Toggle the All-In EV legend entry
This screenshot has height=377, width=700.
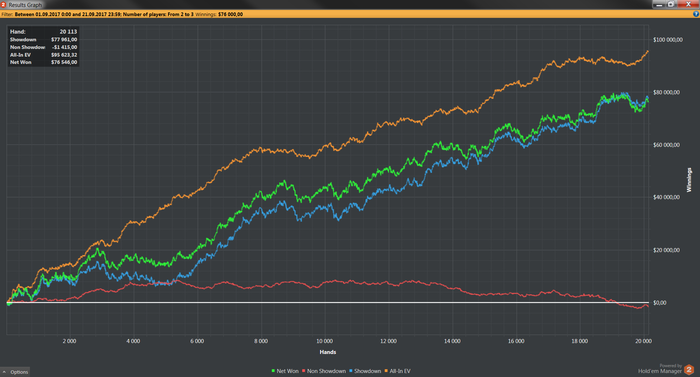[397, 371]
